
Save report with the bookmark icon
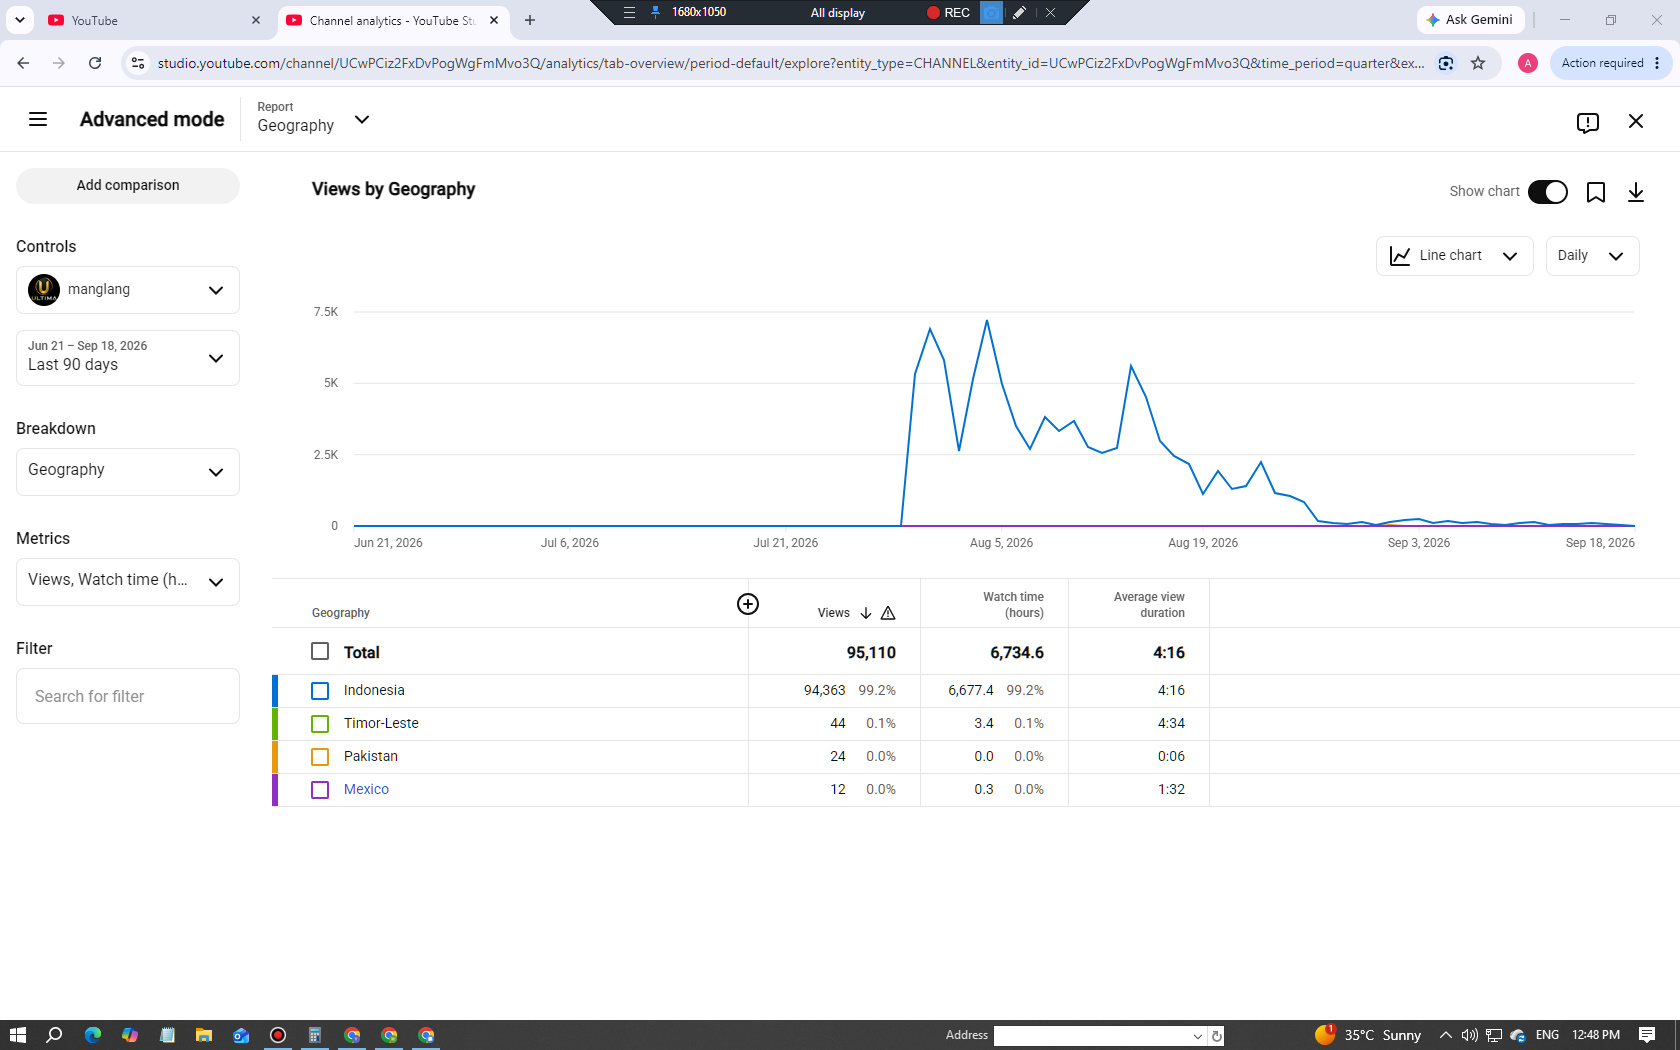pyautogui.click(x=1596, y=192)
